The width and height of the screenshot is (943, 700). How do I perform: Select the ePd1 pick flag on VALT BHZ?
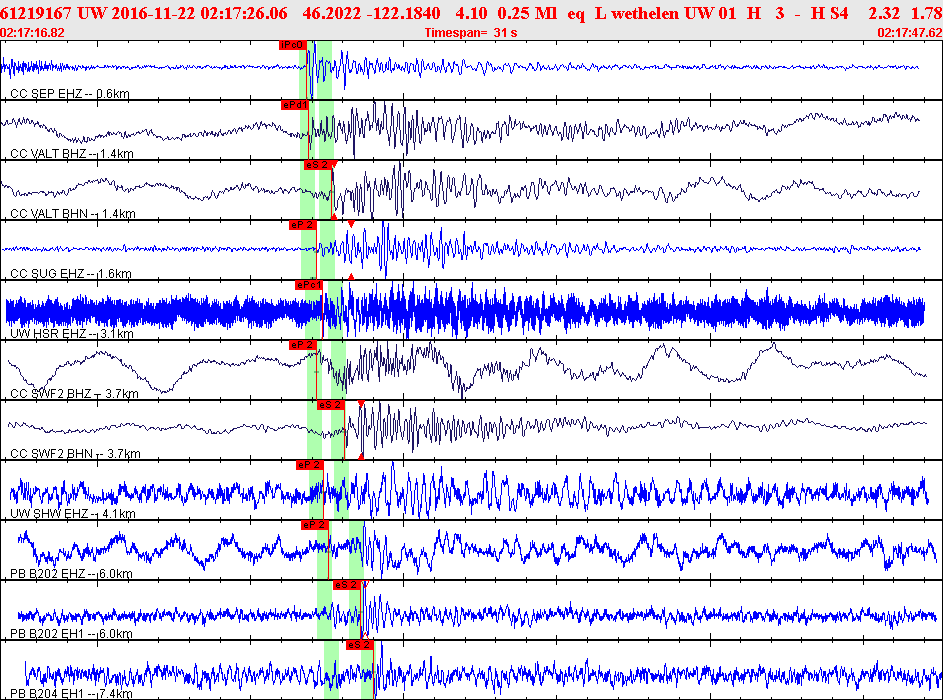(295, 105)
